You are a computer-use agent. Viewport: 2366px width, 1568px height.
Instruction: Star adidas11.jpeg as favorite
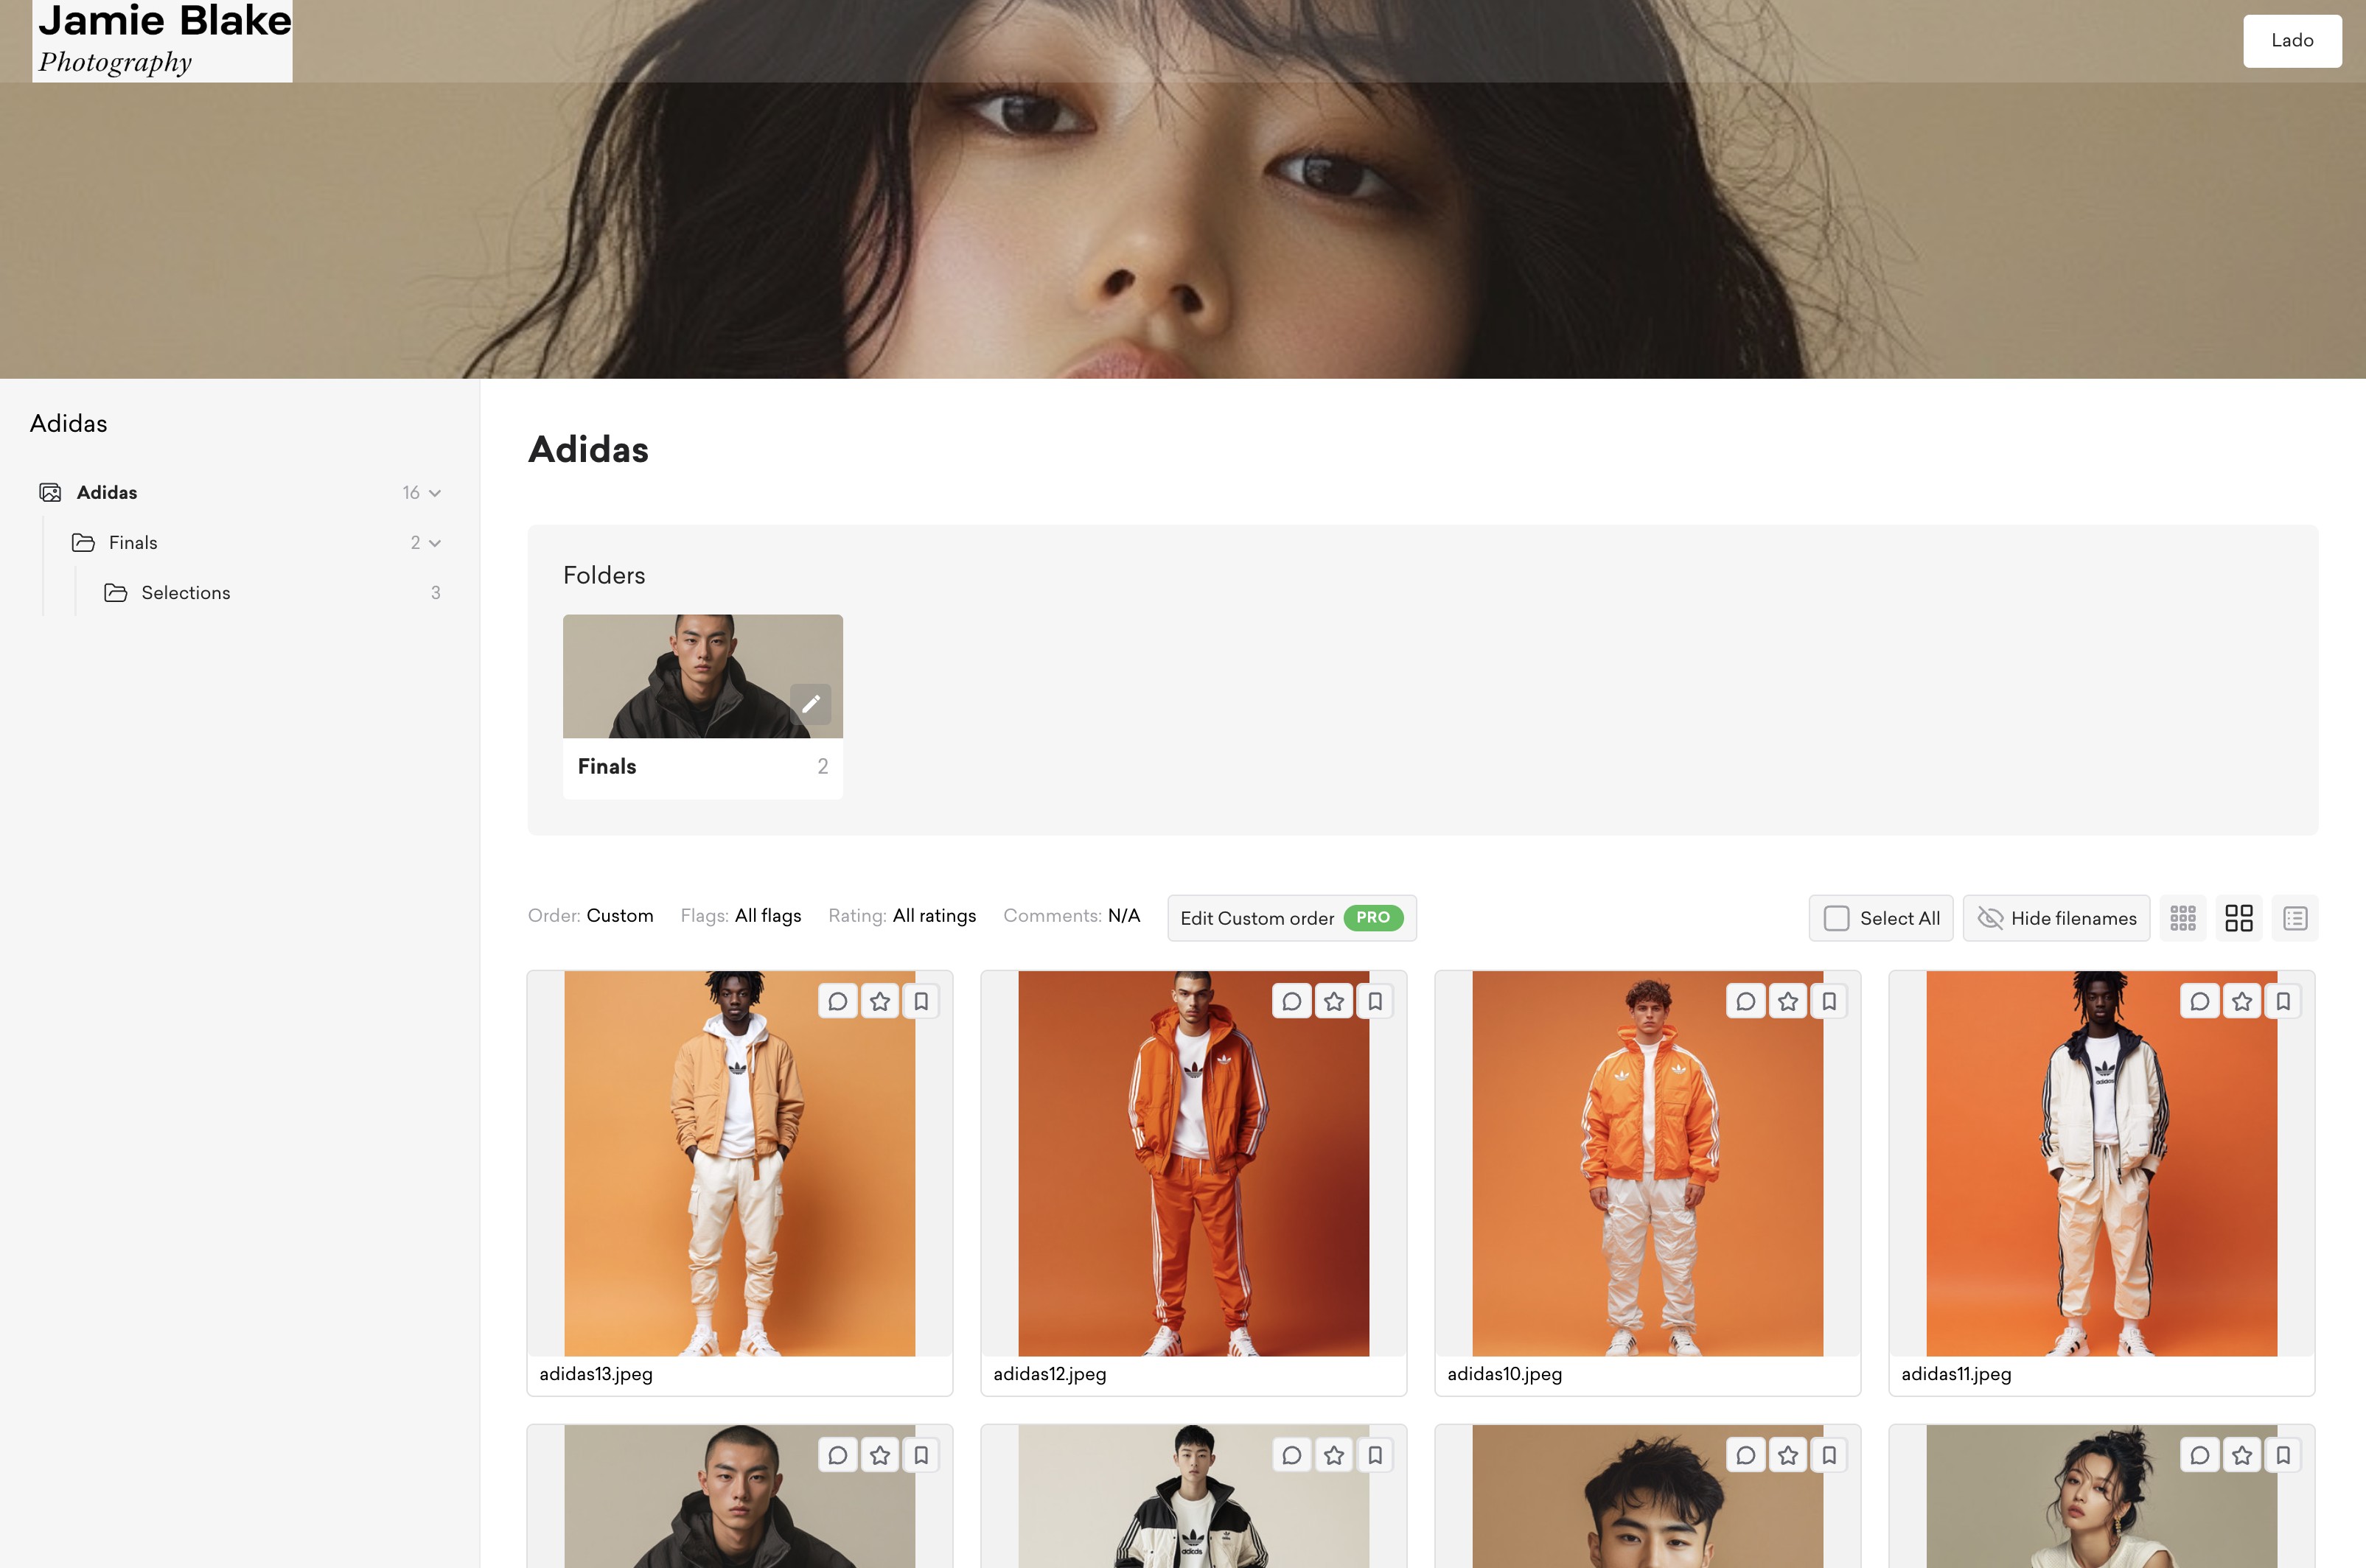pyautogui.click(x=2242, y=1001)
